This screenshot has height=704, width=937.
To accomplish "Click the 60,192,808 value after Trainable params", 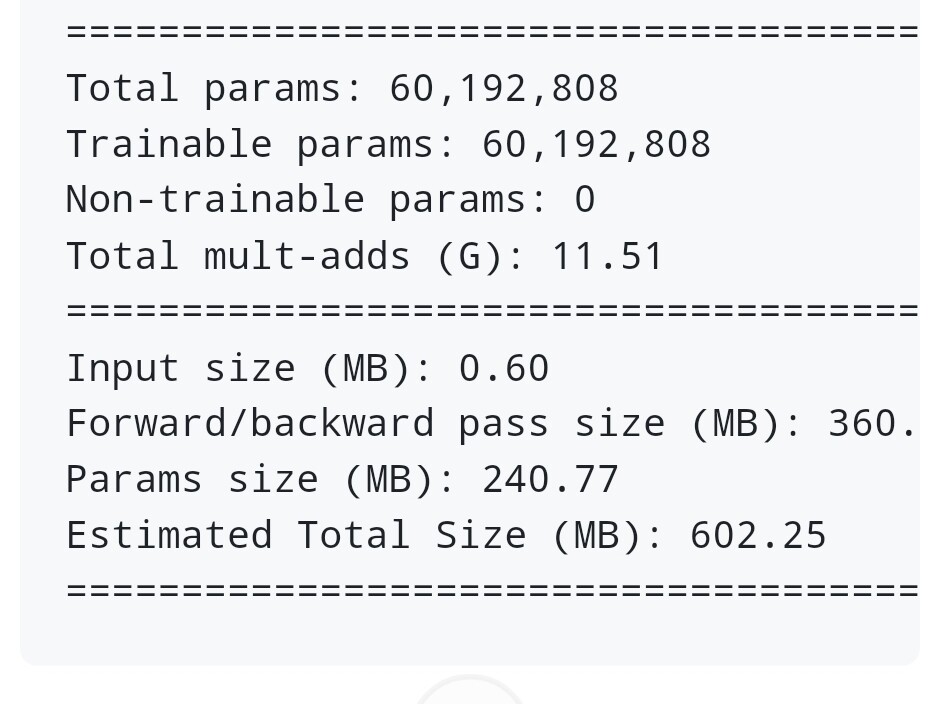I will (596, 144).
